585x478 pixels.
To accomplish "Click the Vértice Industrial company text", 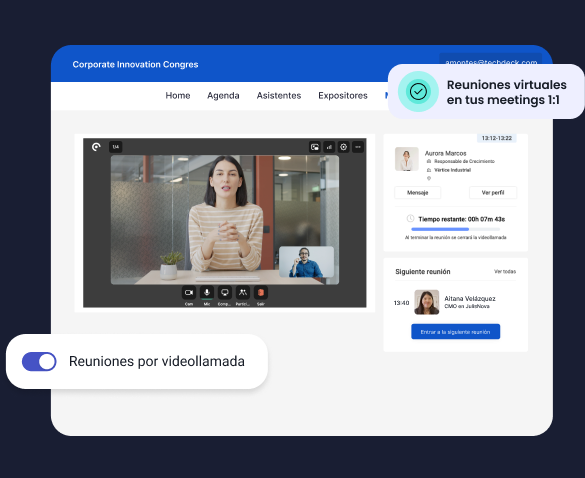I will (452, 170).
